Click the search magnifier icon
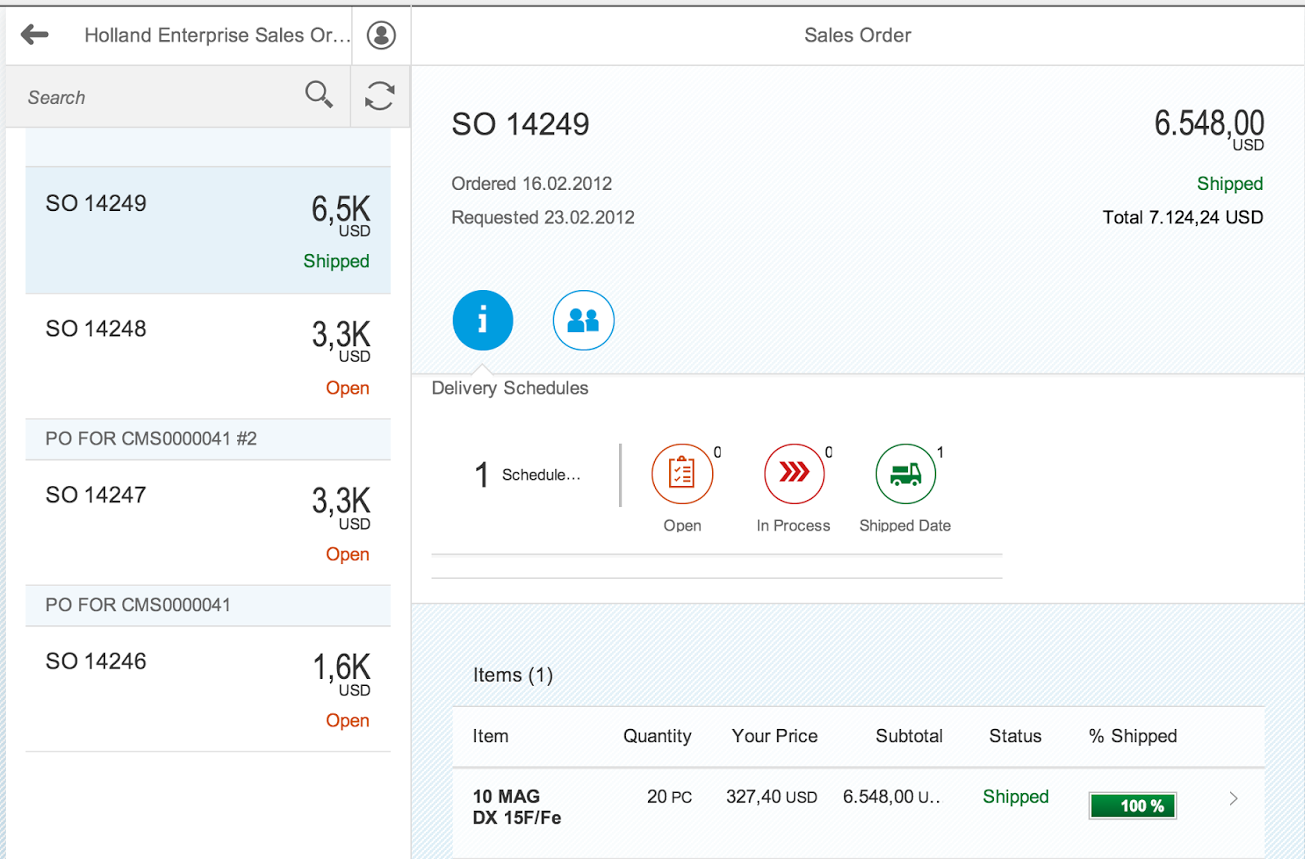The image size is (1305, 859). (x=319, y=96)
